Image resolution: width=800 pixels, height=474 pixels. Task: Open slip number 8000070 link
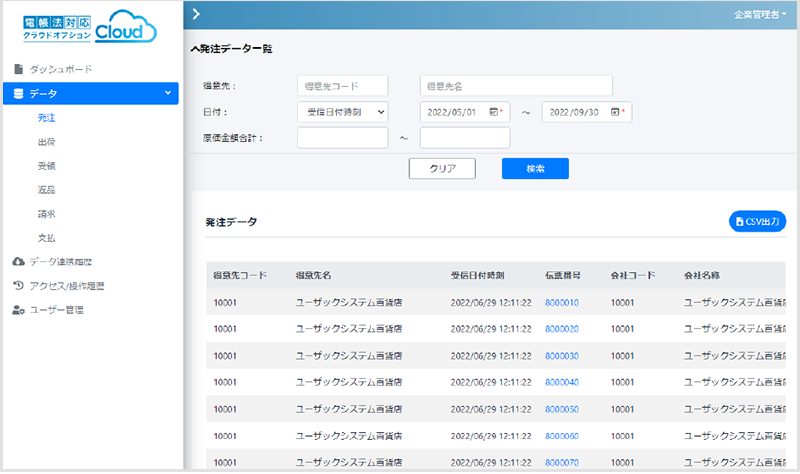(x=562, y=463)
